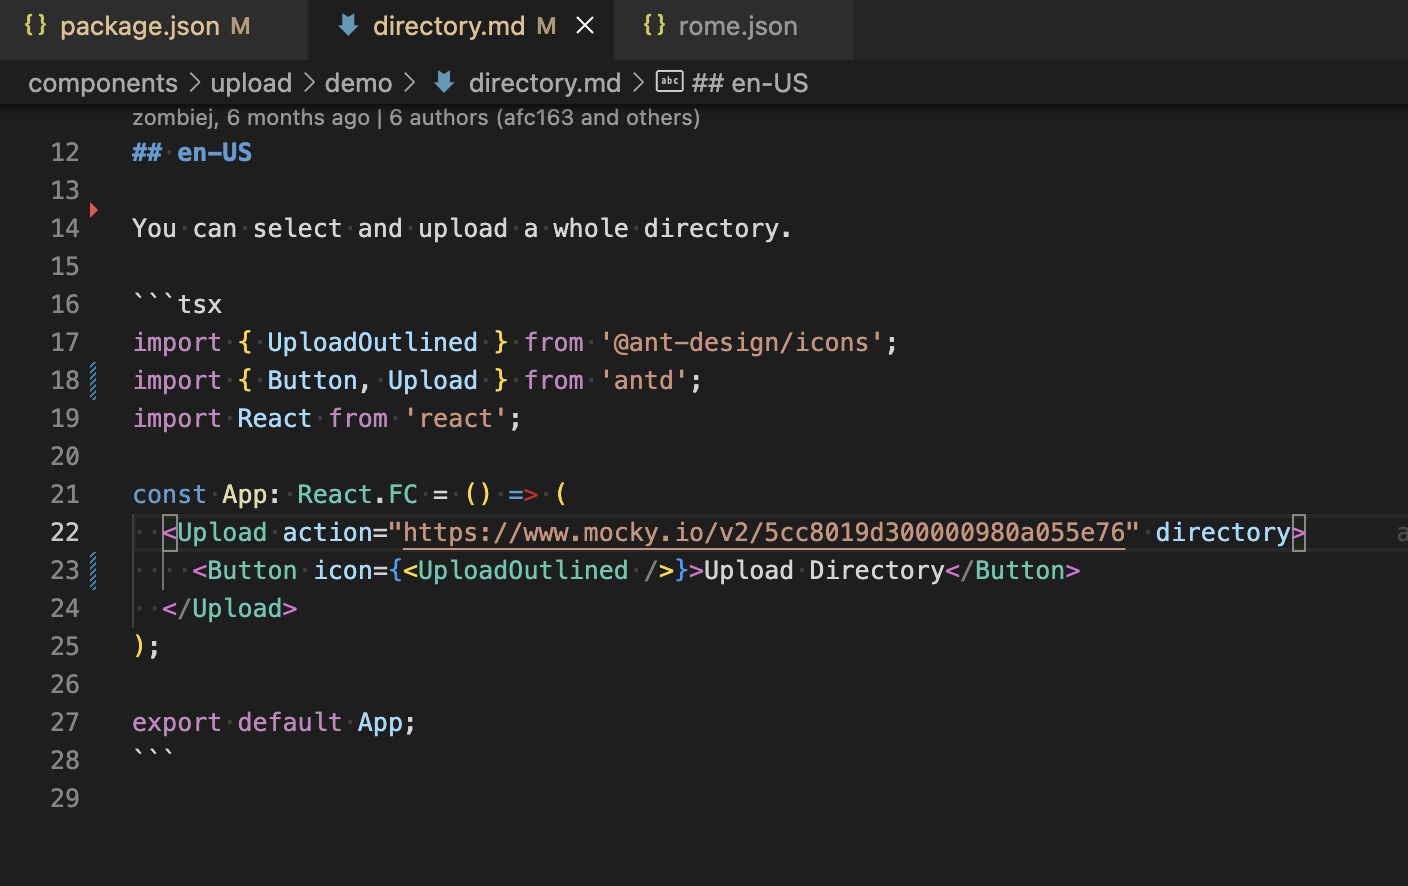Expand the upload breadcrumb dropdown
This screenshot has height=886, width=1408.
pyautogui.click(x=251, y=82)
